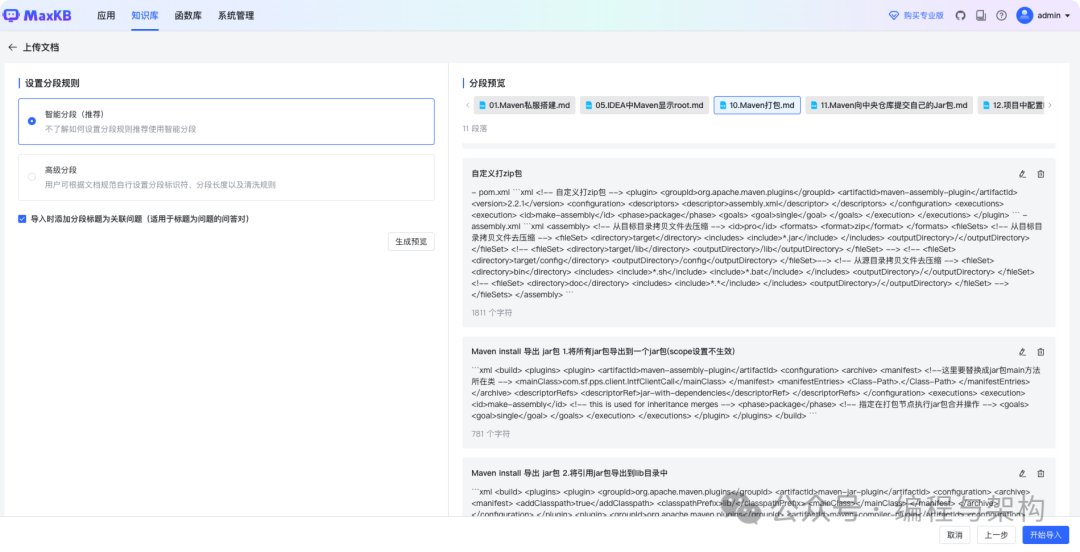Edit the 自定义打zip包 segment
The image size is (1080, 552).
[1022, 174]
